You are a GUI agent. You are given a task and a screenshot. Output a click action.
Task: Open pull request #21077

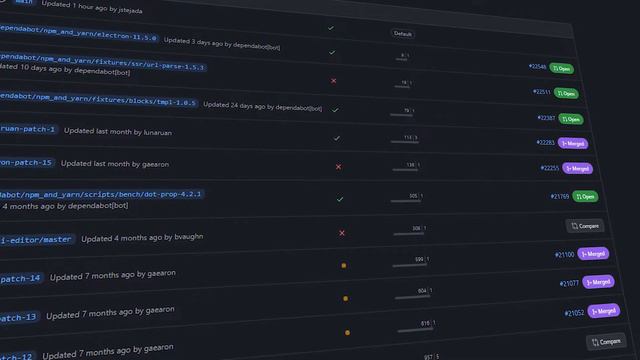click(569, 283)
